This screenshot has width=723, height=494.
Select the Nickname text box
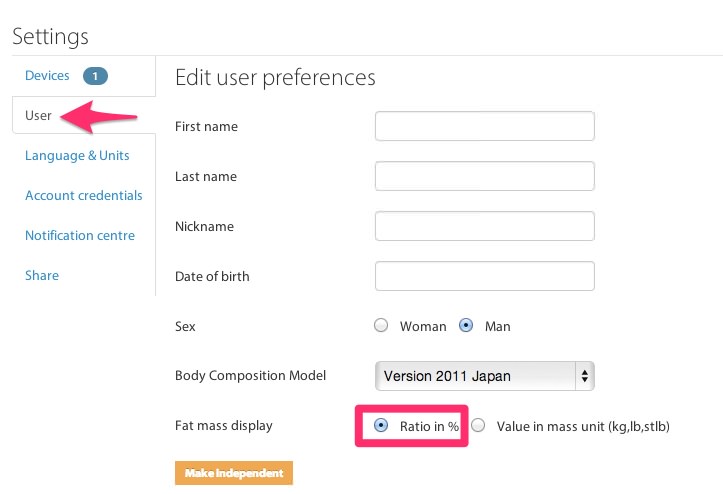[485, 226]
